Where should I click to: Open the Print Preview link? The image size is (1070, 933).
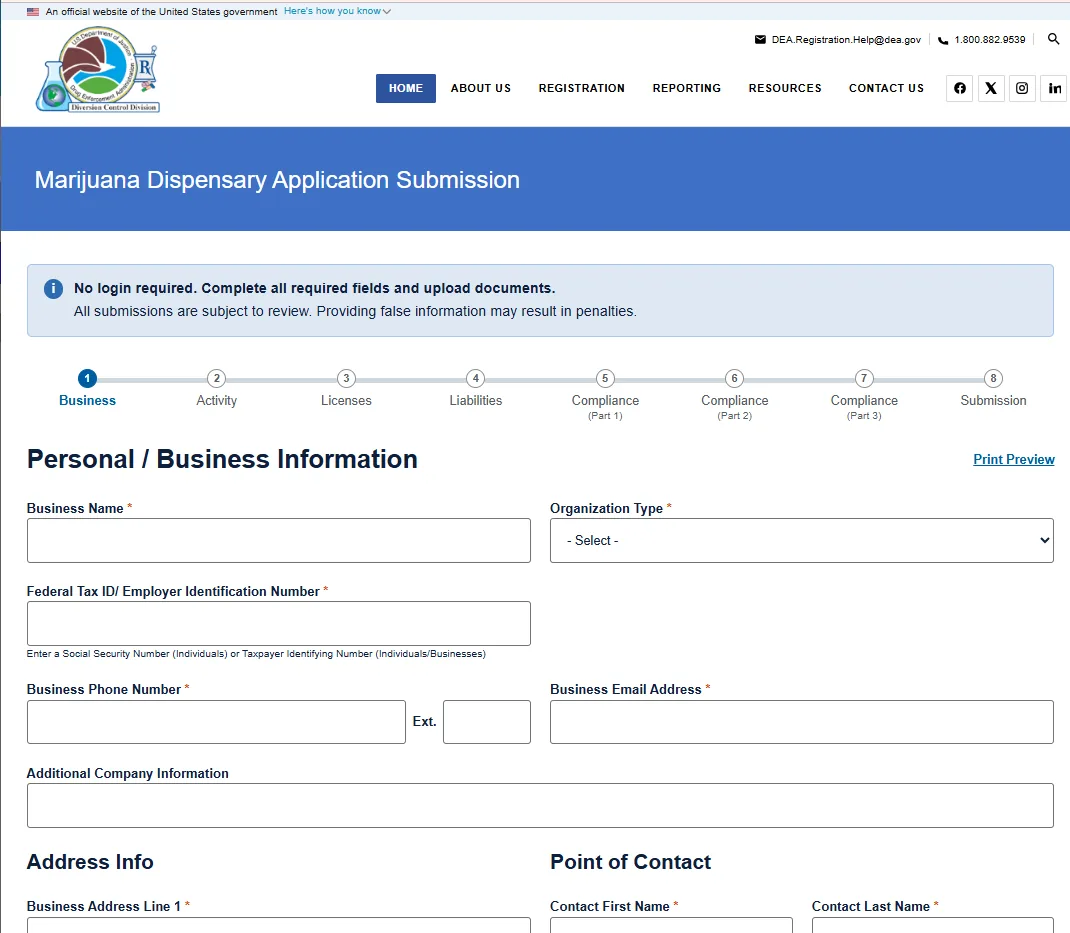point(1013,459)
